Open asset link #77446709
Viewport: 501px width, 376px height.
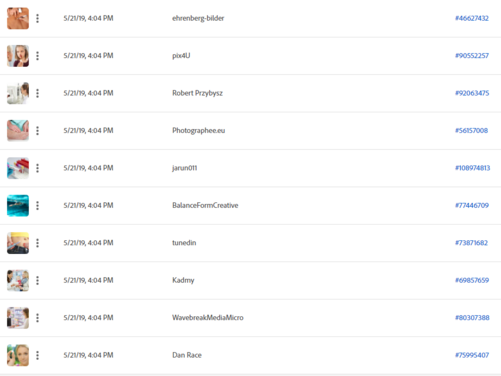point(472,205)
